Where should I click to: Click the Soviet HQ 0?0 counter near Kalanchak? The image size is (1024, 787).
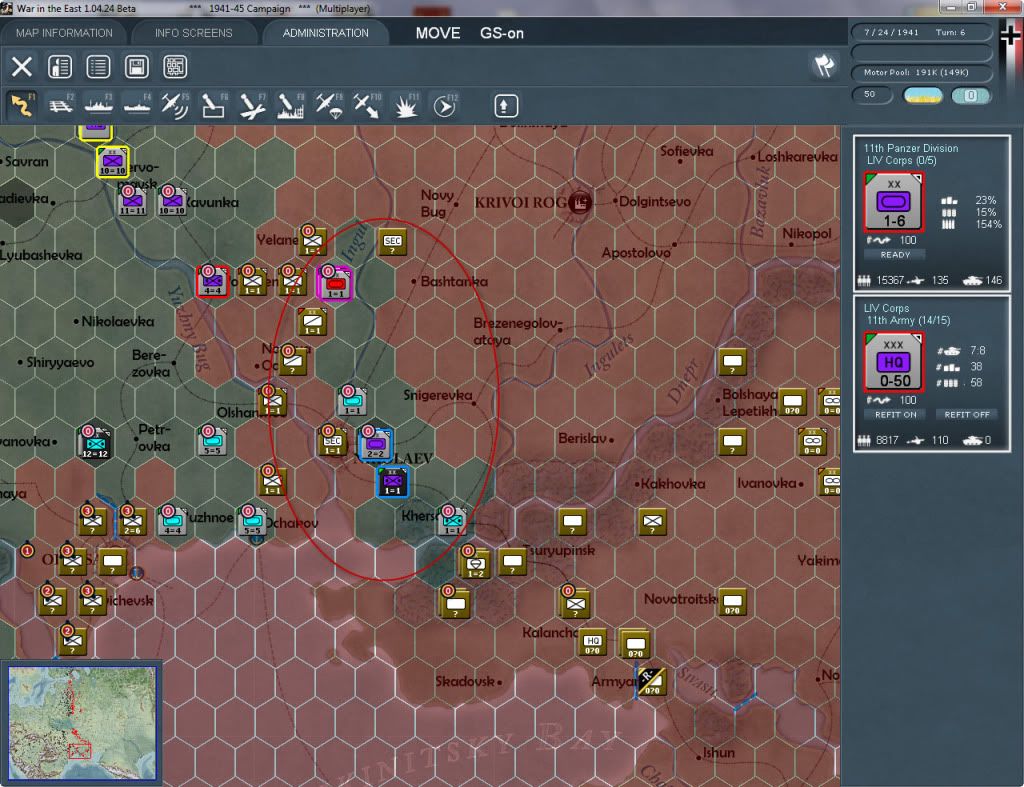pyautogui.click(x=592, y=642)
